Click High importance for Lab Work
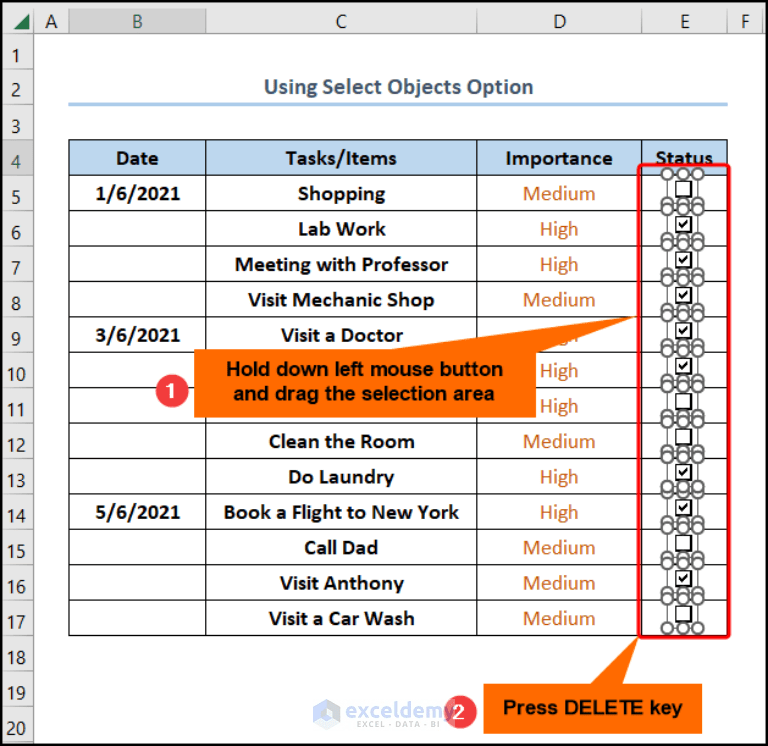The height and width of the screenshot is (746, 768). pos(559,228)
